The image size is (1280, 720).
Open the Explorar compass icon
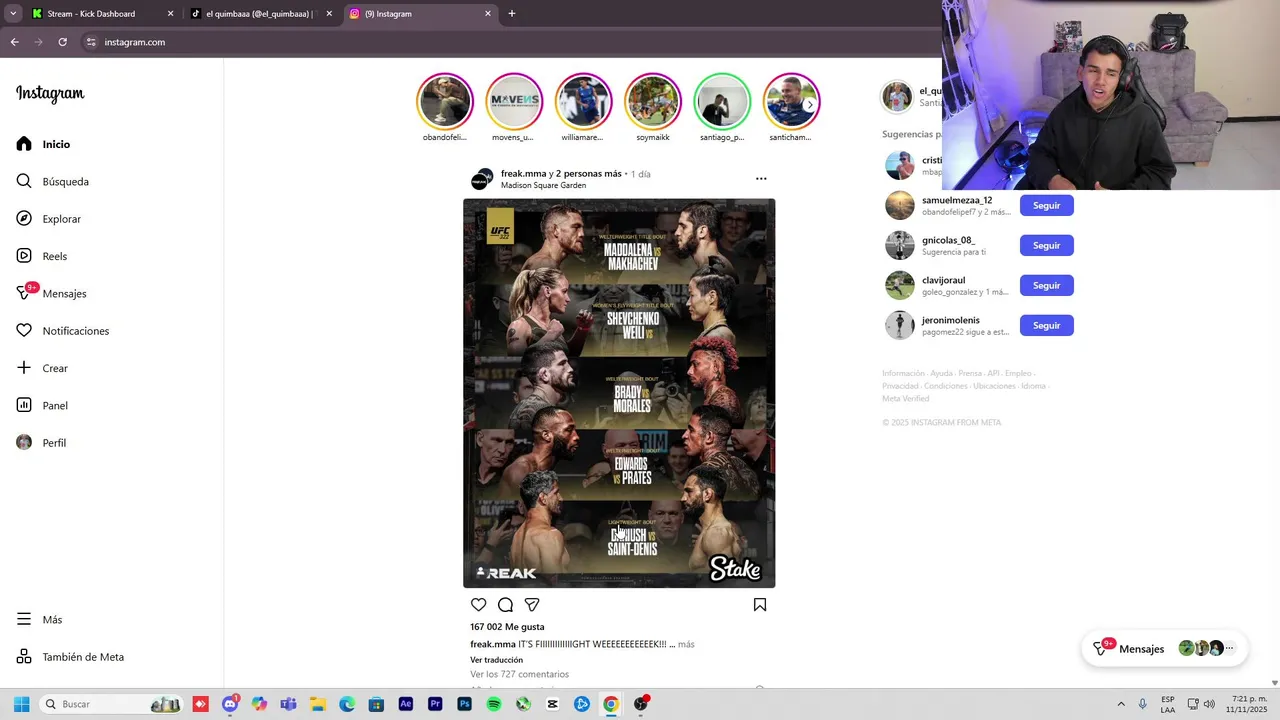click(x=24, y=219)
